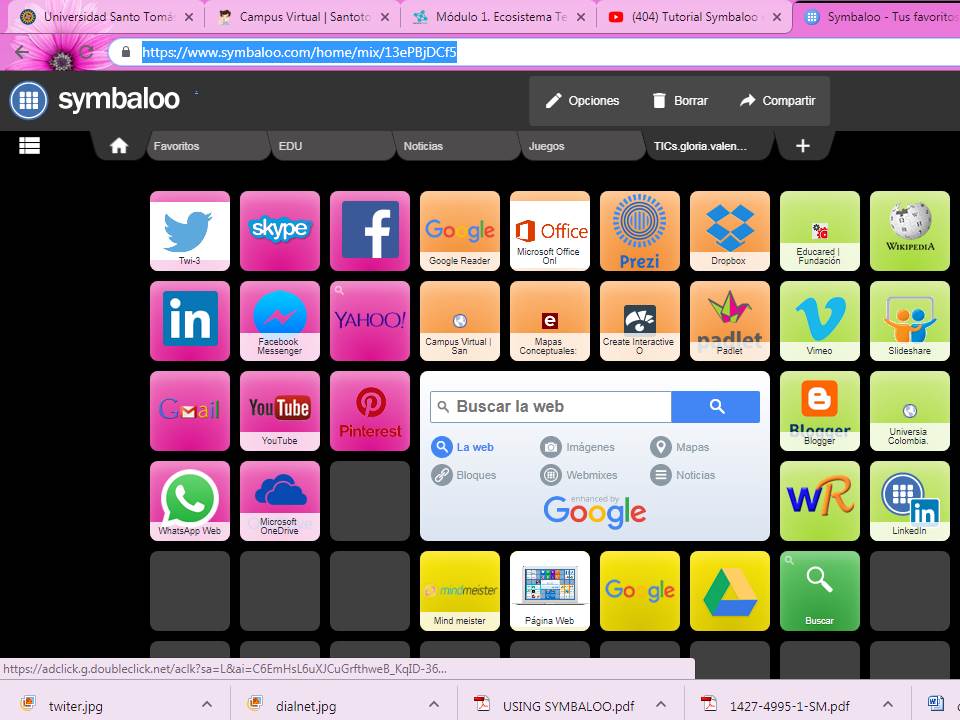
Task: Go to the Symbaloo home tab
Action: (119, 146)
